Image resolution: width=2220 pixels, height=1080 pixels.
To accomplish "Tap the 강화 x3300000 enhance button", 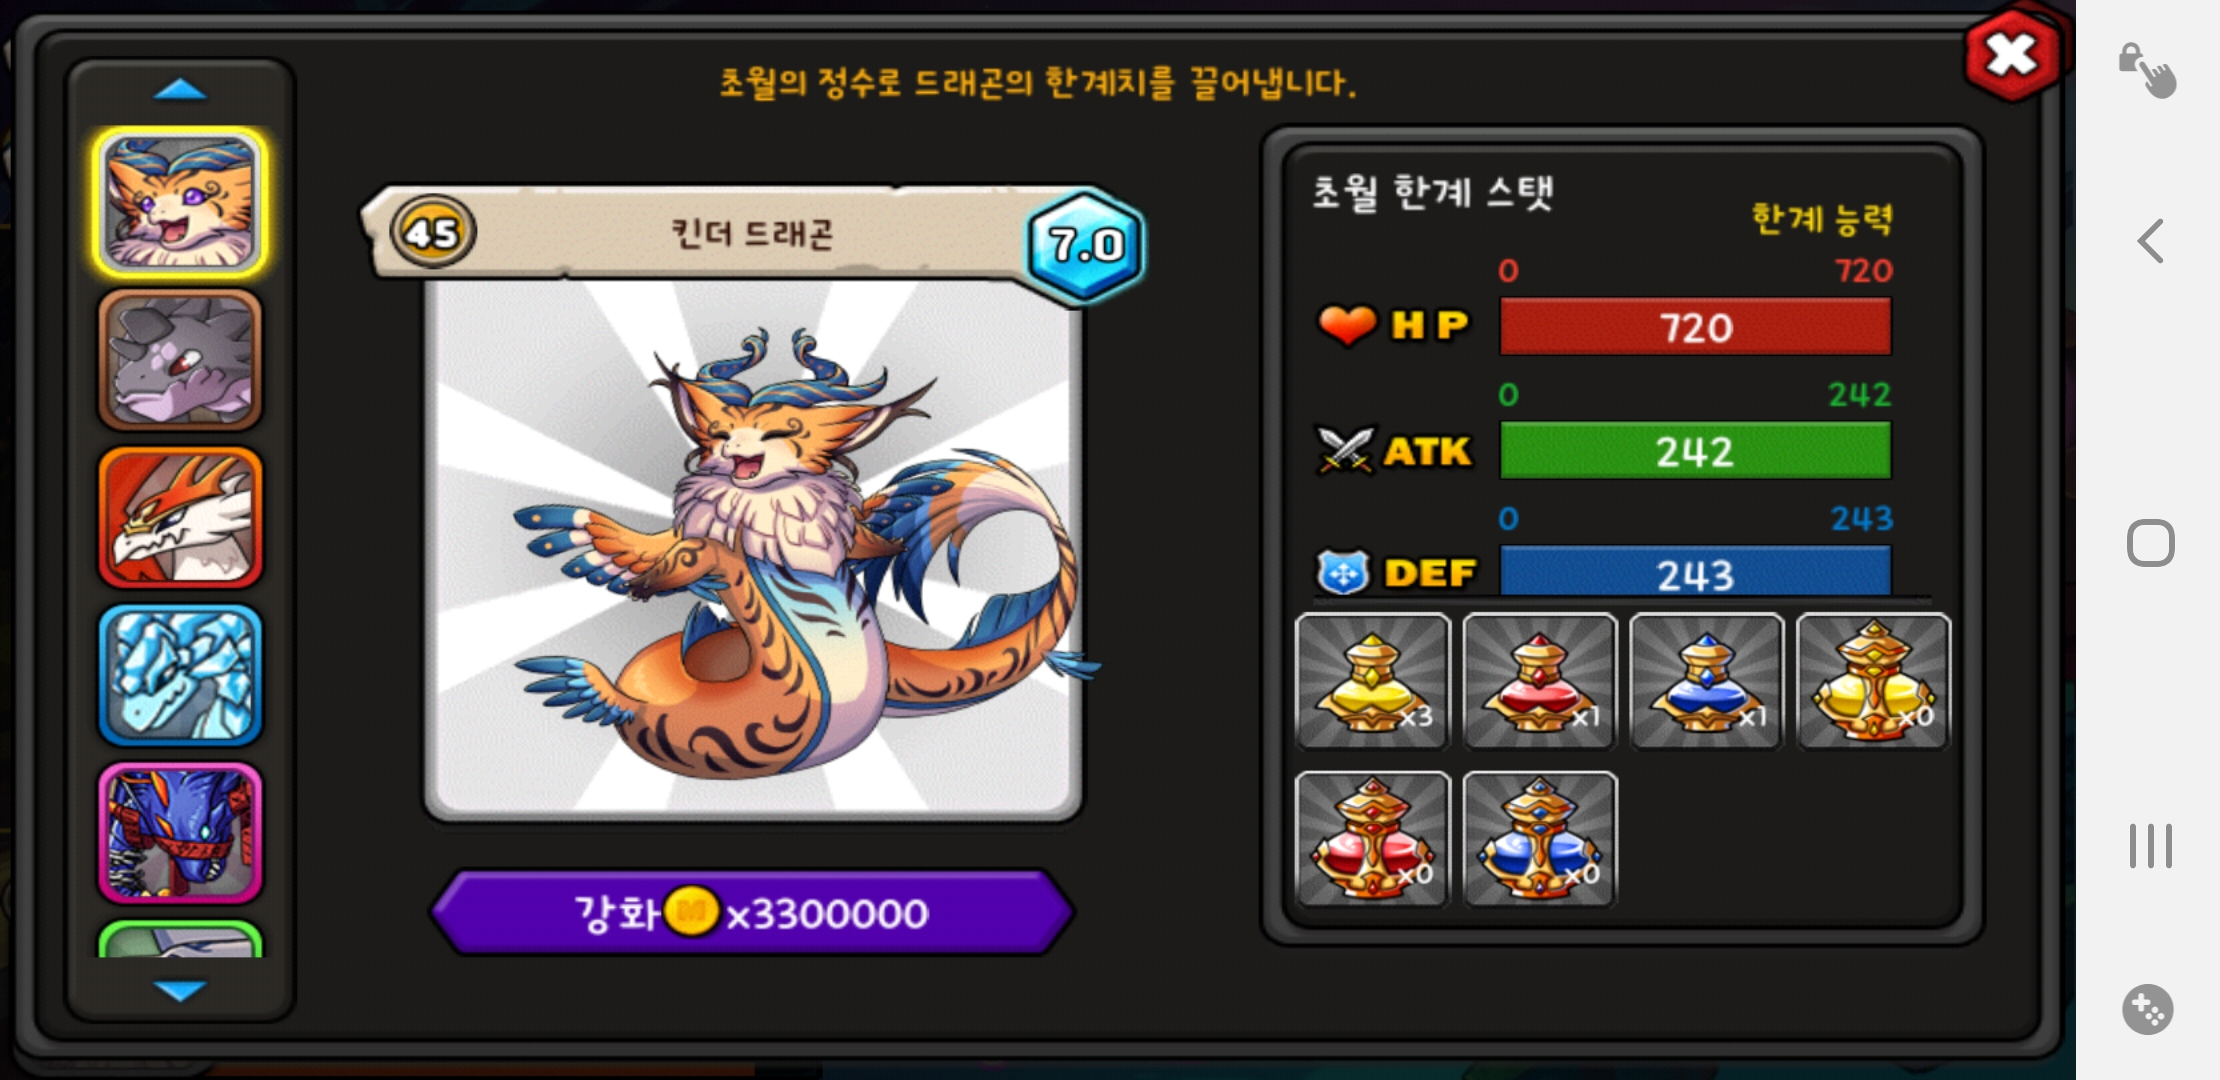I will [x=752, y=912].
